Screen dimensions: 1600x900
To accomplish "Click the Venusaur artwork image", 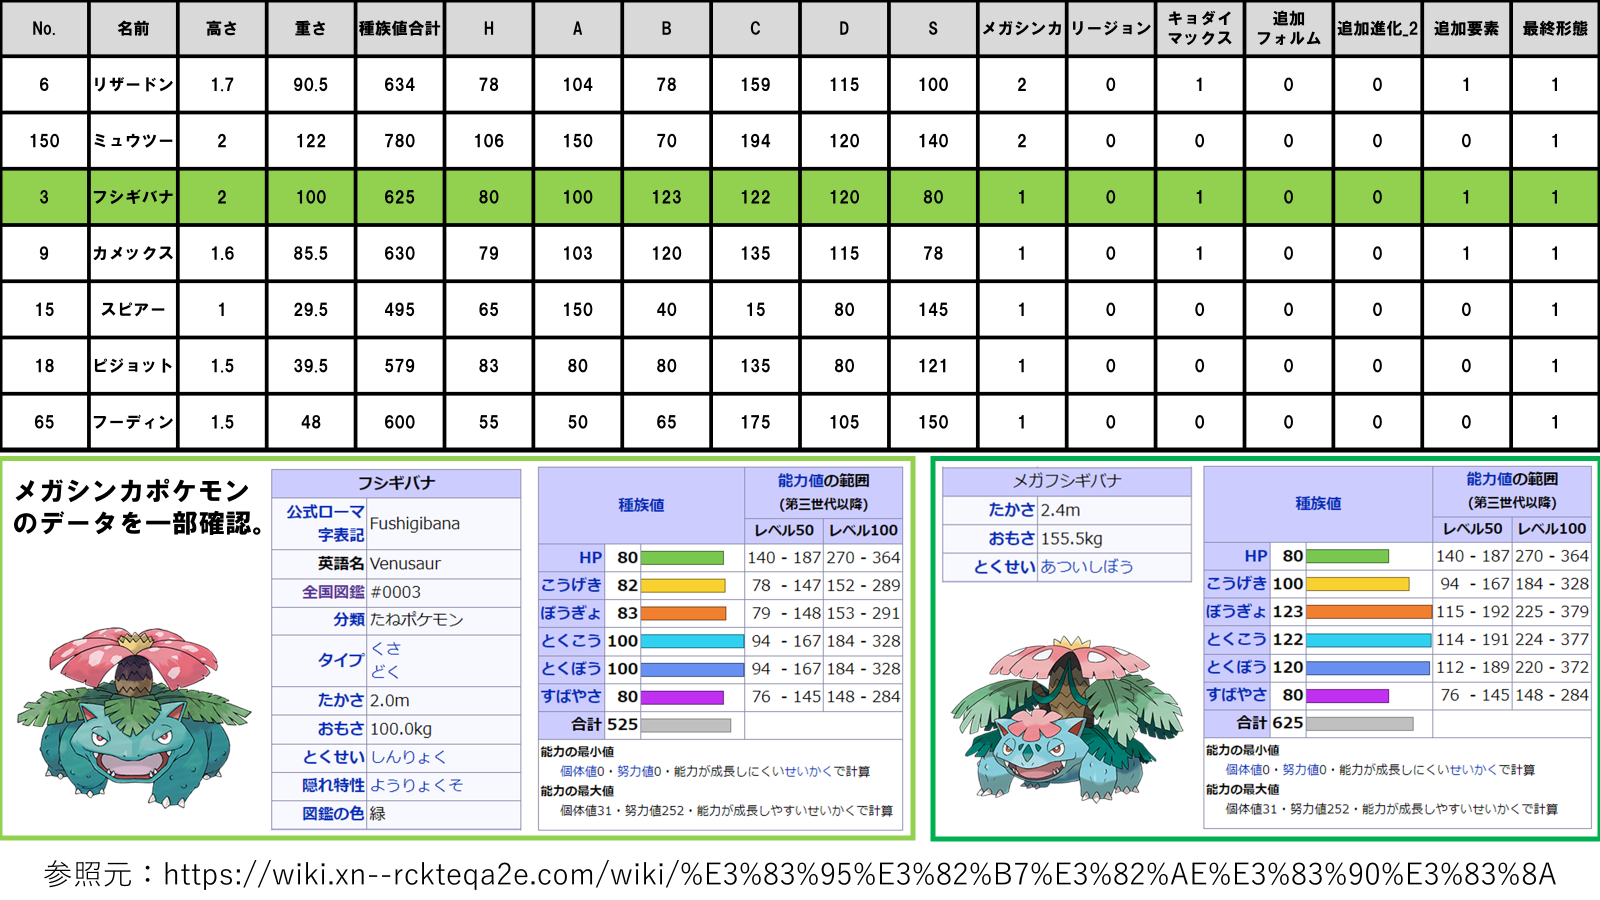I will (x=133, y=719).
